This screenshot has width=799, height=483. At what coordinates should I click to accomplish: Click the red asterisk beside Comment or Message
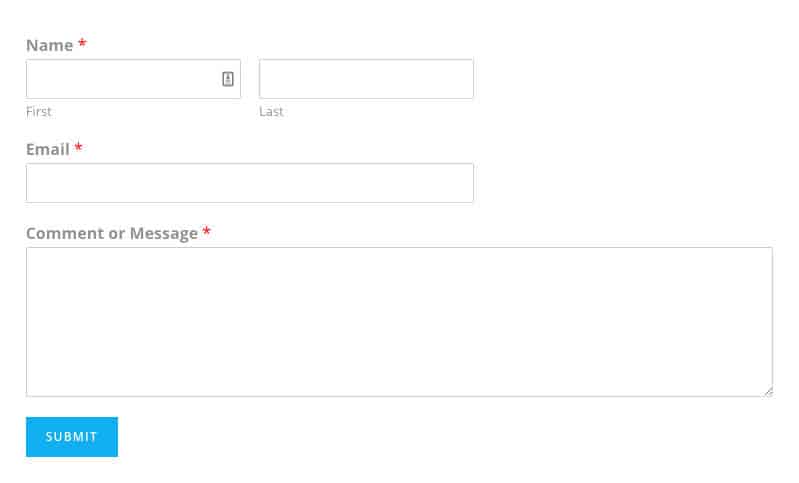tap(206, 231)
